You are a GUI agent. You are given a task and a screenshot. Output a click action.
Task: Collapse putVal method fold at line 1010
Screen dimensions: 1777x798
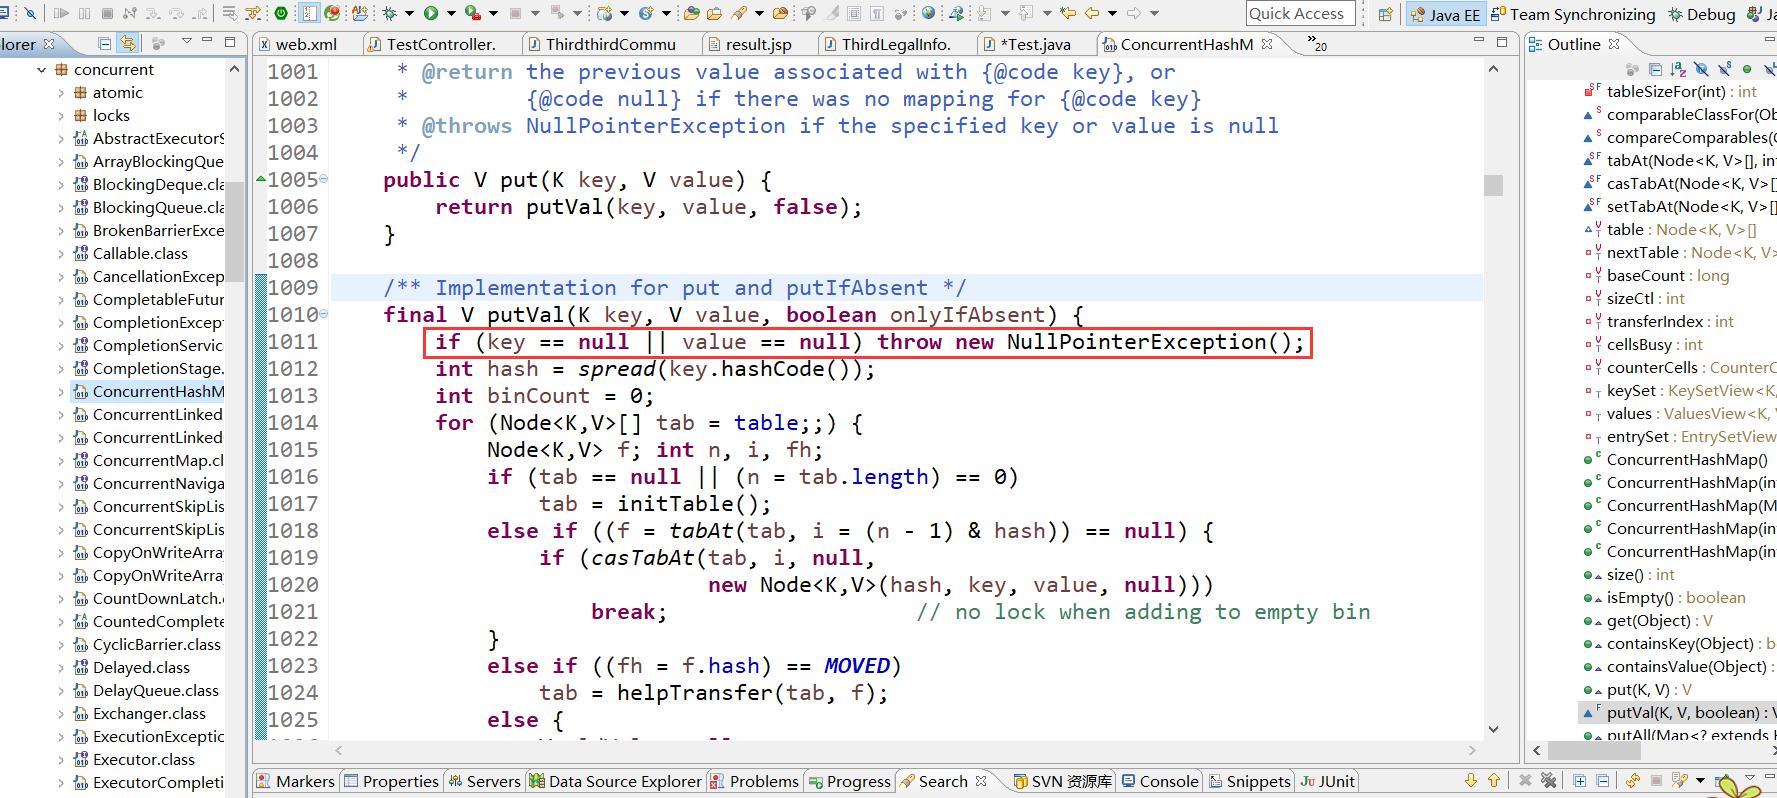(x=323, y=315)
